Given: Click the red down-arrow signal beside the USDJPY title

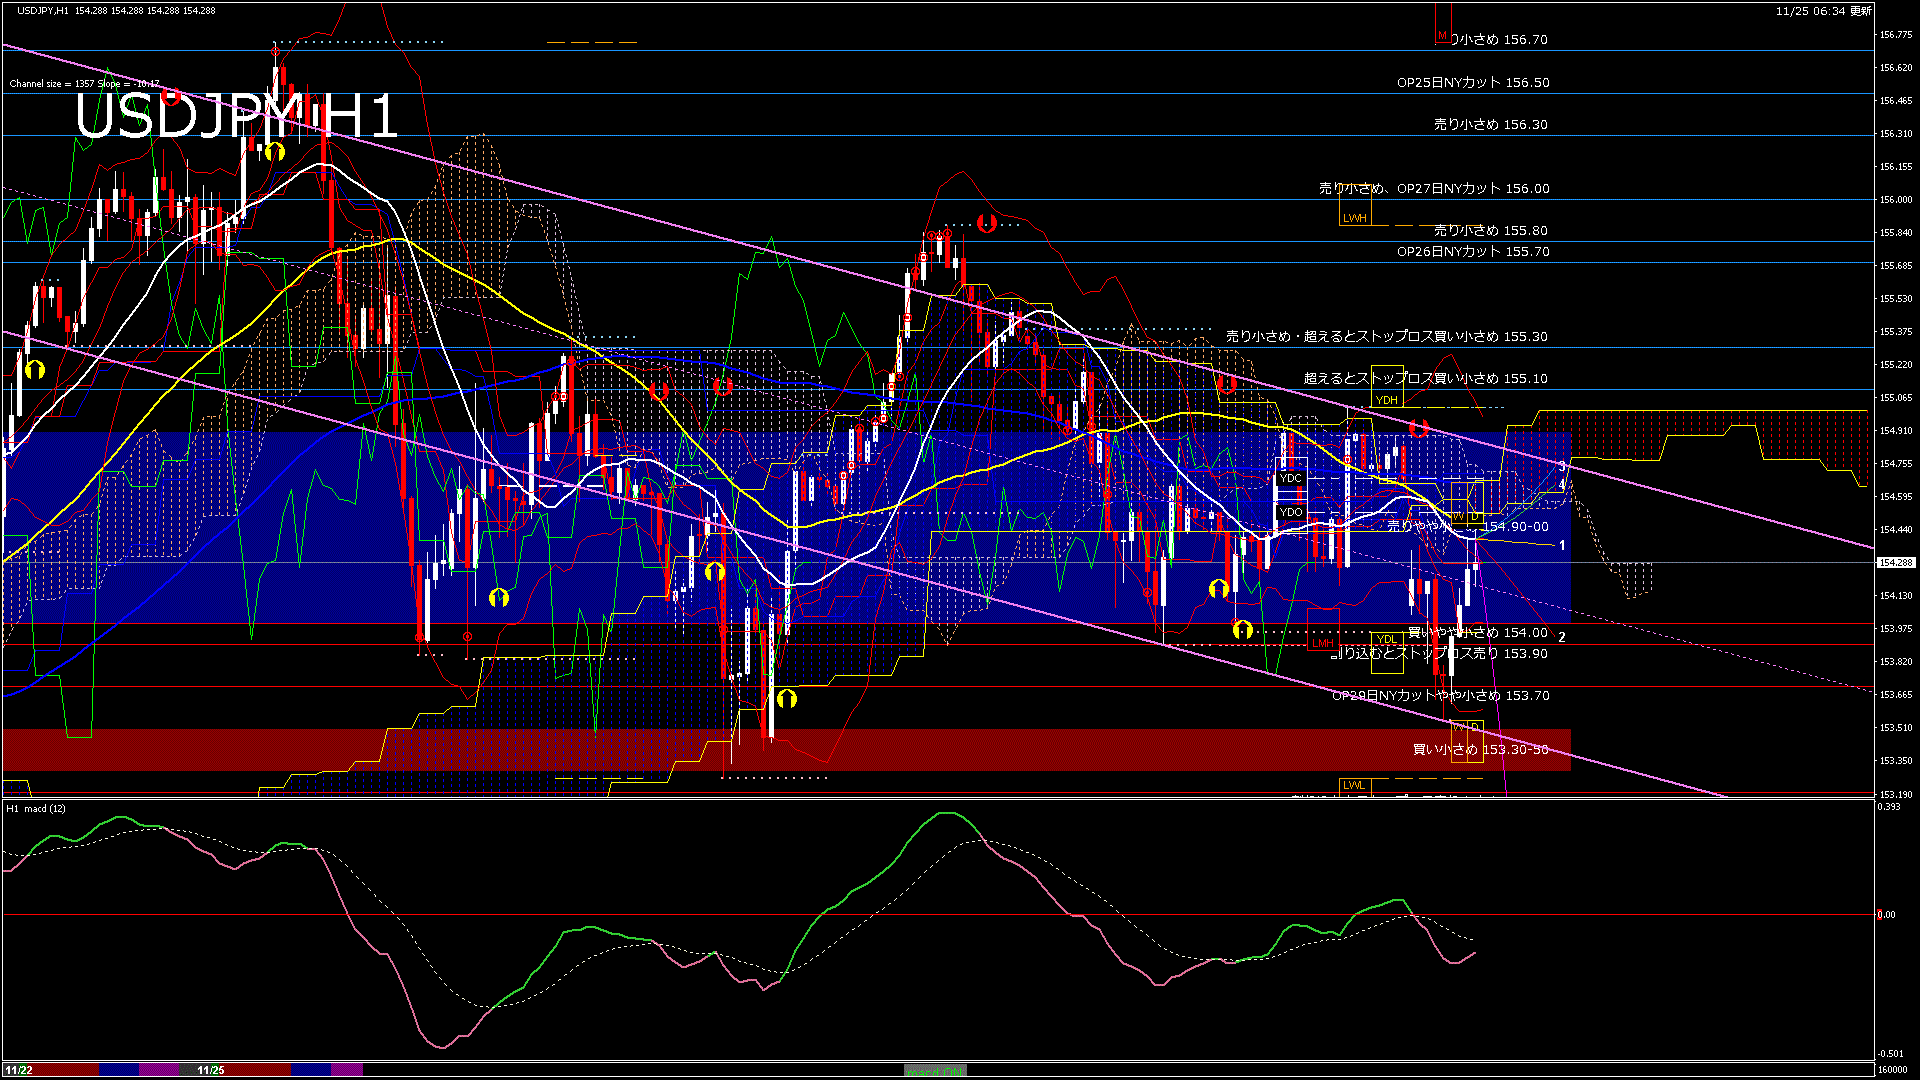Looking at the screenshot, I should tap(171, 97).
